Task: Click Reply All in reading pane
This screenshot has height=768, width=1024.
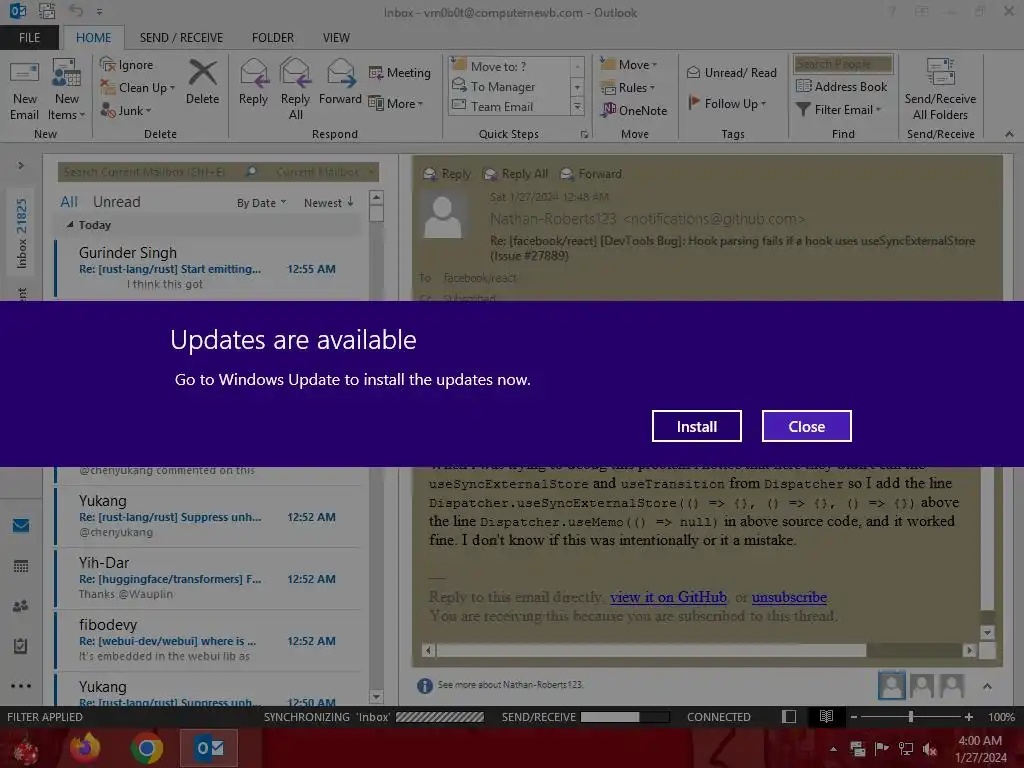Action: [x=515, y=174]
